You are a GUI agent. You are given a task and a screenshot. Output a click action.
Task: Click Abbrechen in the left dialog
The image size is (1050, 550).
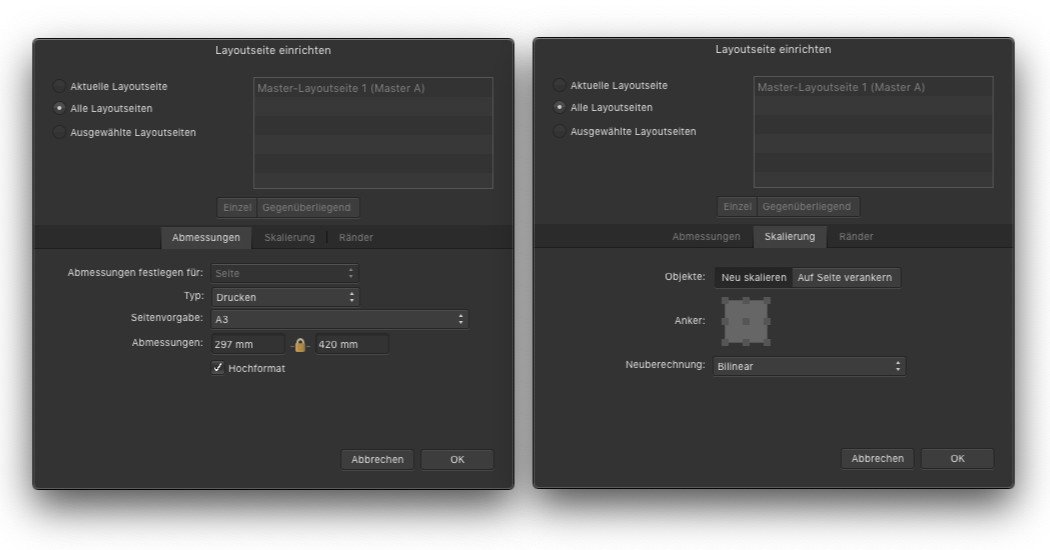[378, 460]
